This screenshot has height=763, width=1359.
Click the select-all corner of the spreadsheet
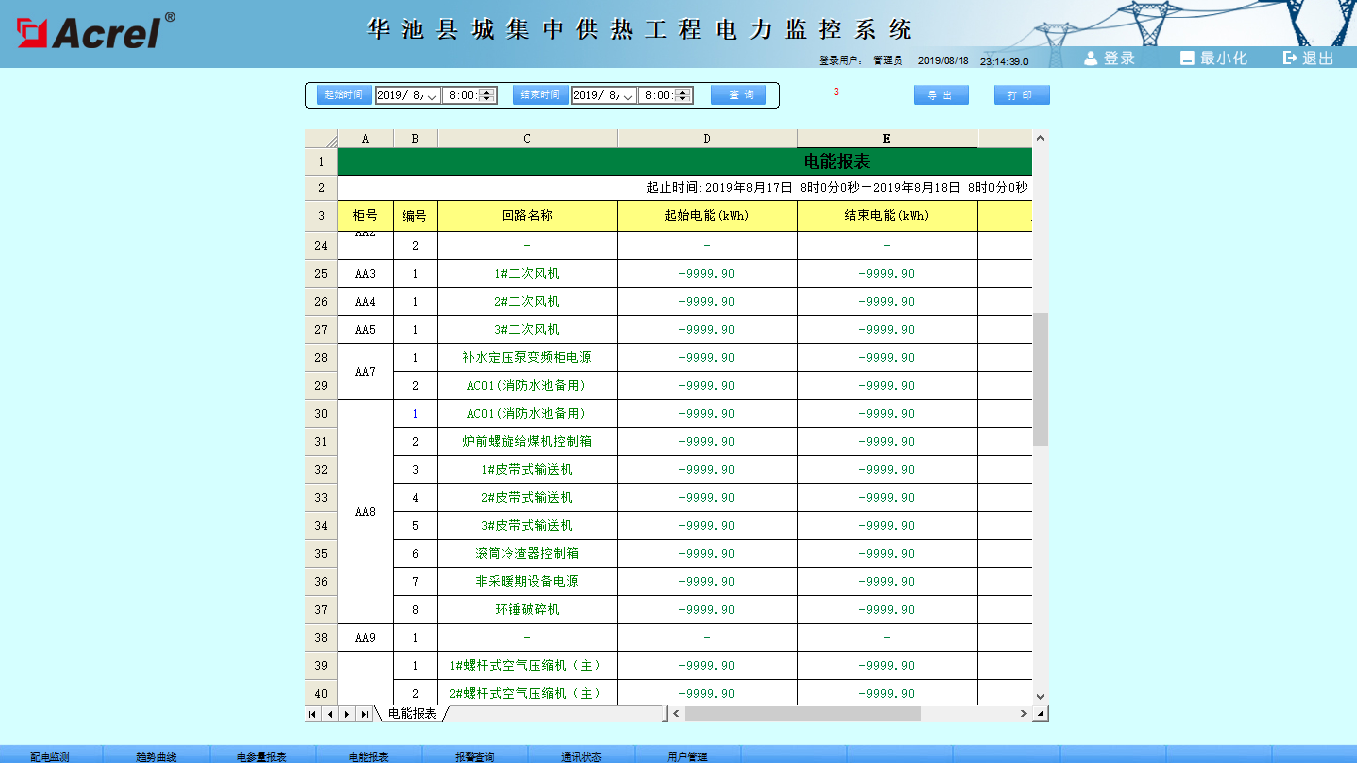coord(321,139)
